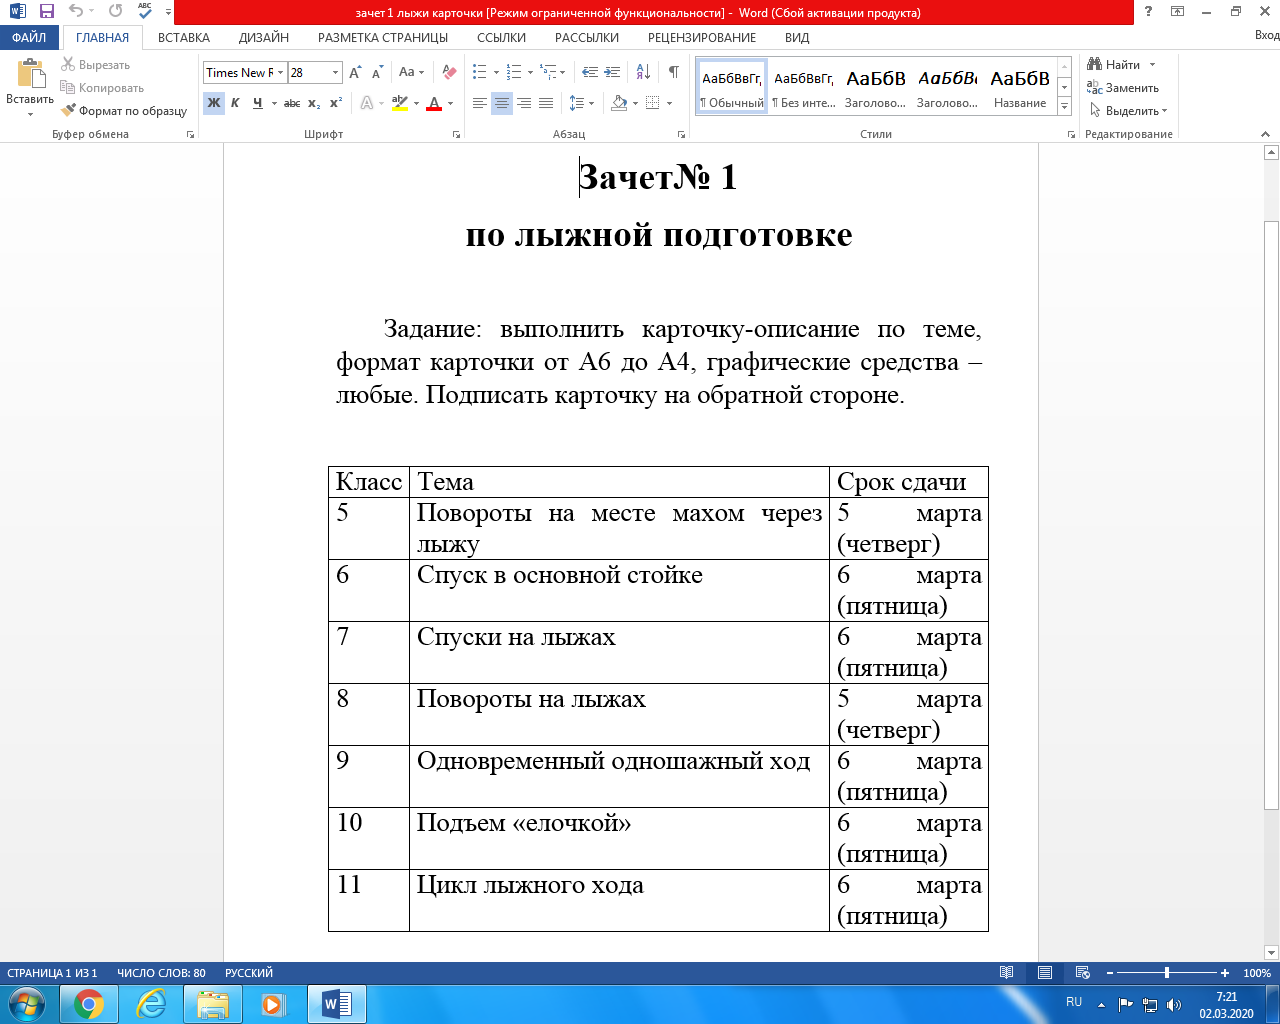The height and width of the screenshot is (1024, 1280).
Task: Click the Вырезать button
Action: coord(95,65)
